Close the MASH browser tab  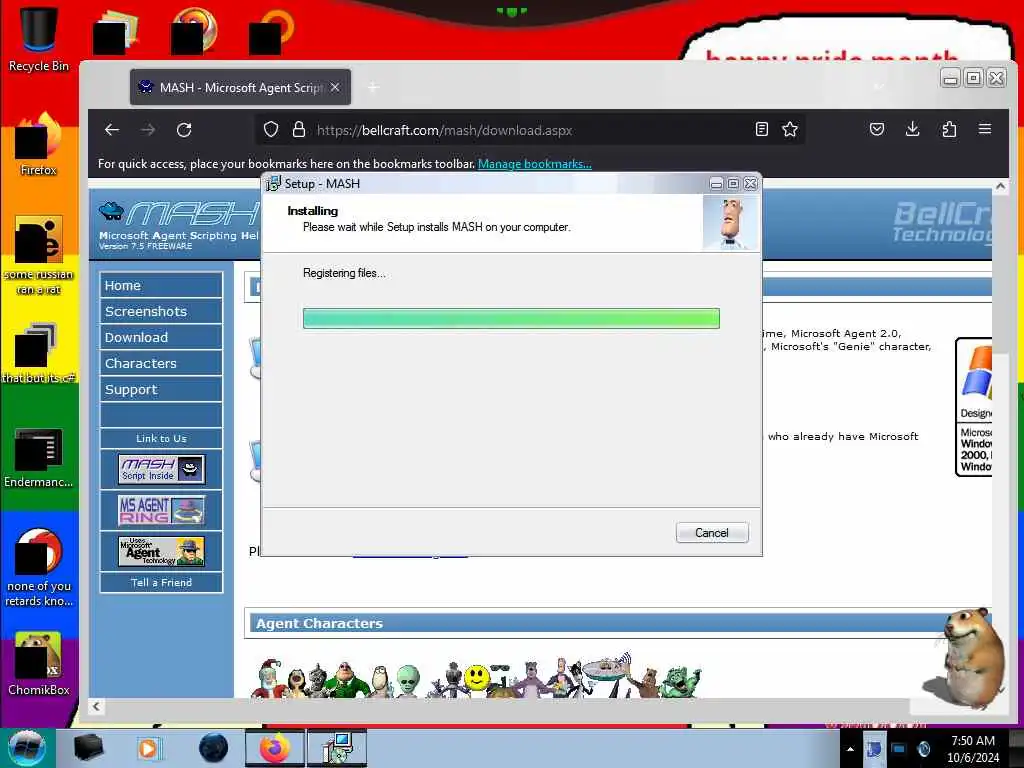tap(334, 87)
